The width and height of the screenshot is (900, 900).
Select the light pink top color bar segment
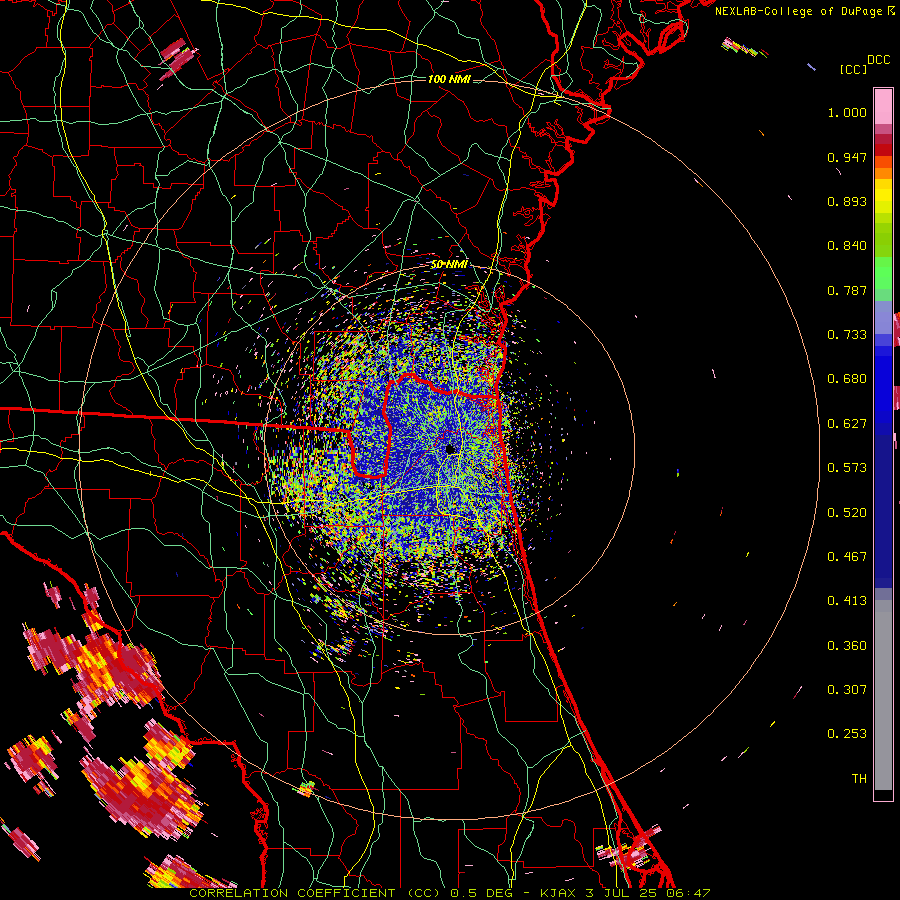pos(883,106)
